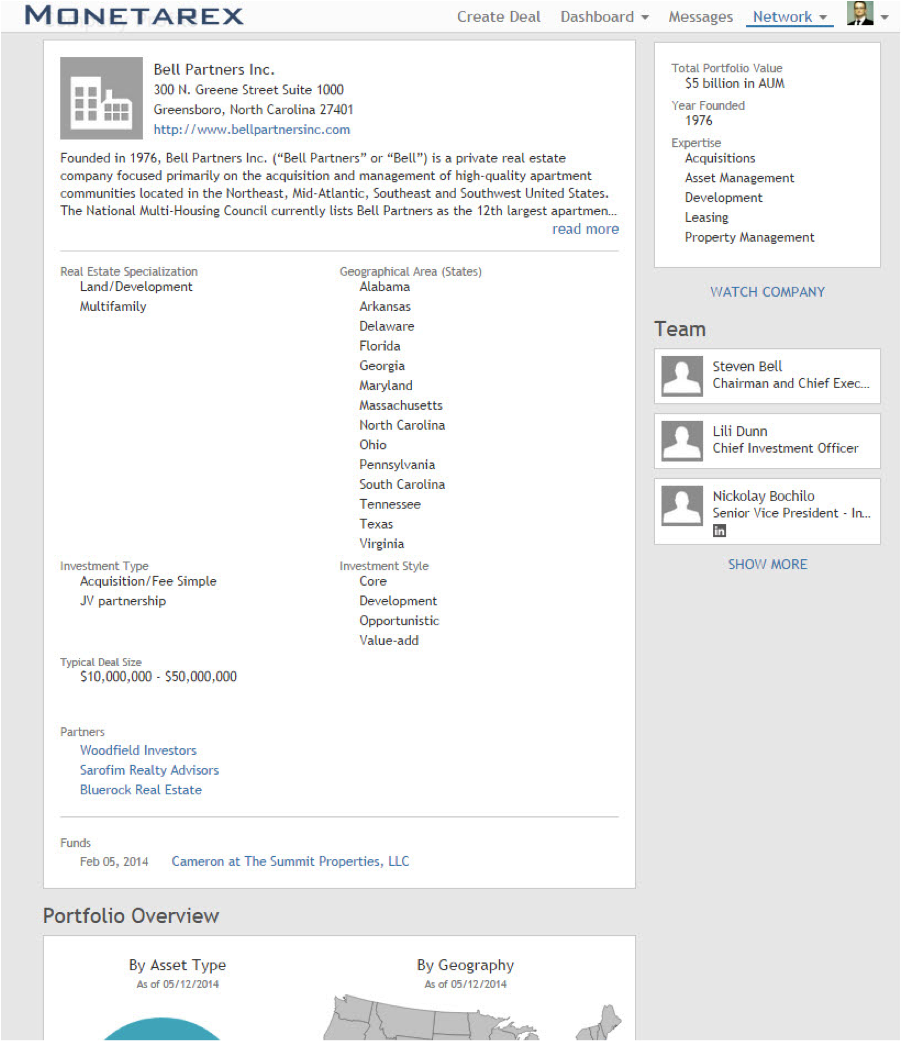902x1042 pixels.
Task: Open user profile photo in header
Action: pos(859,13)
